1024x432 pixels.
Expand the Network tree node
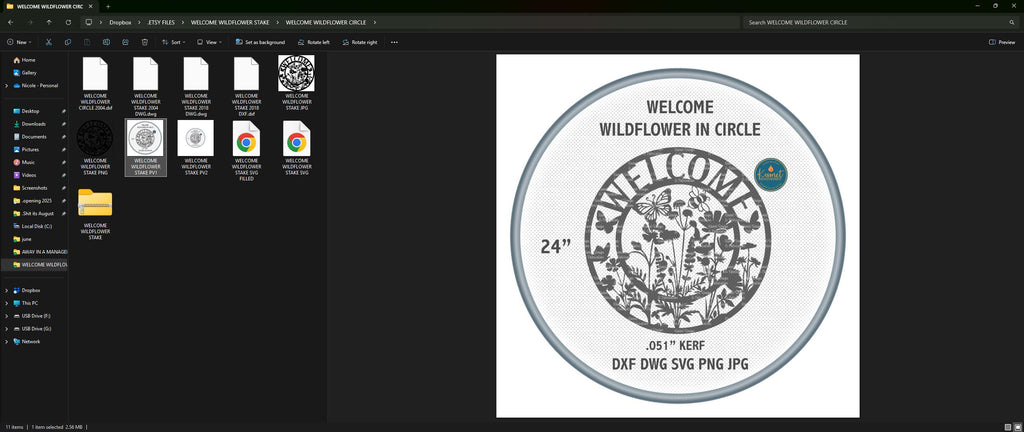pyautogui.click(x=7, y=342)
